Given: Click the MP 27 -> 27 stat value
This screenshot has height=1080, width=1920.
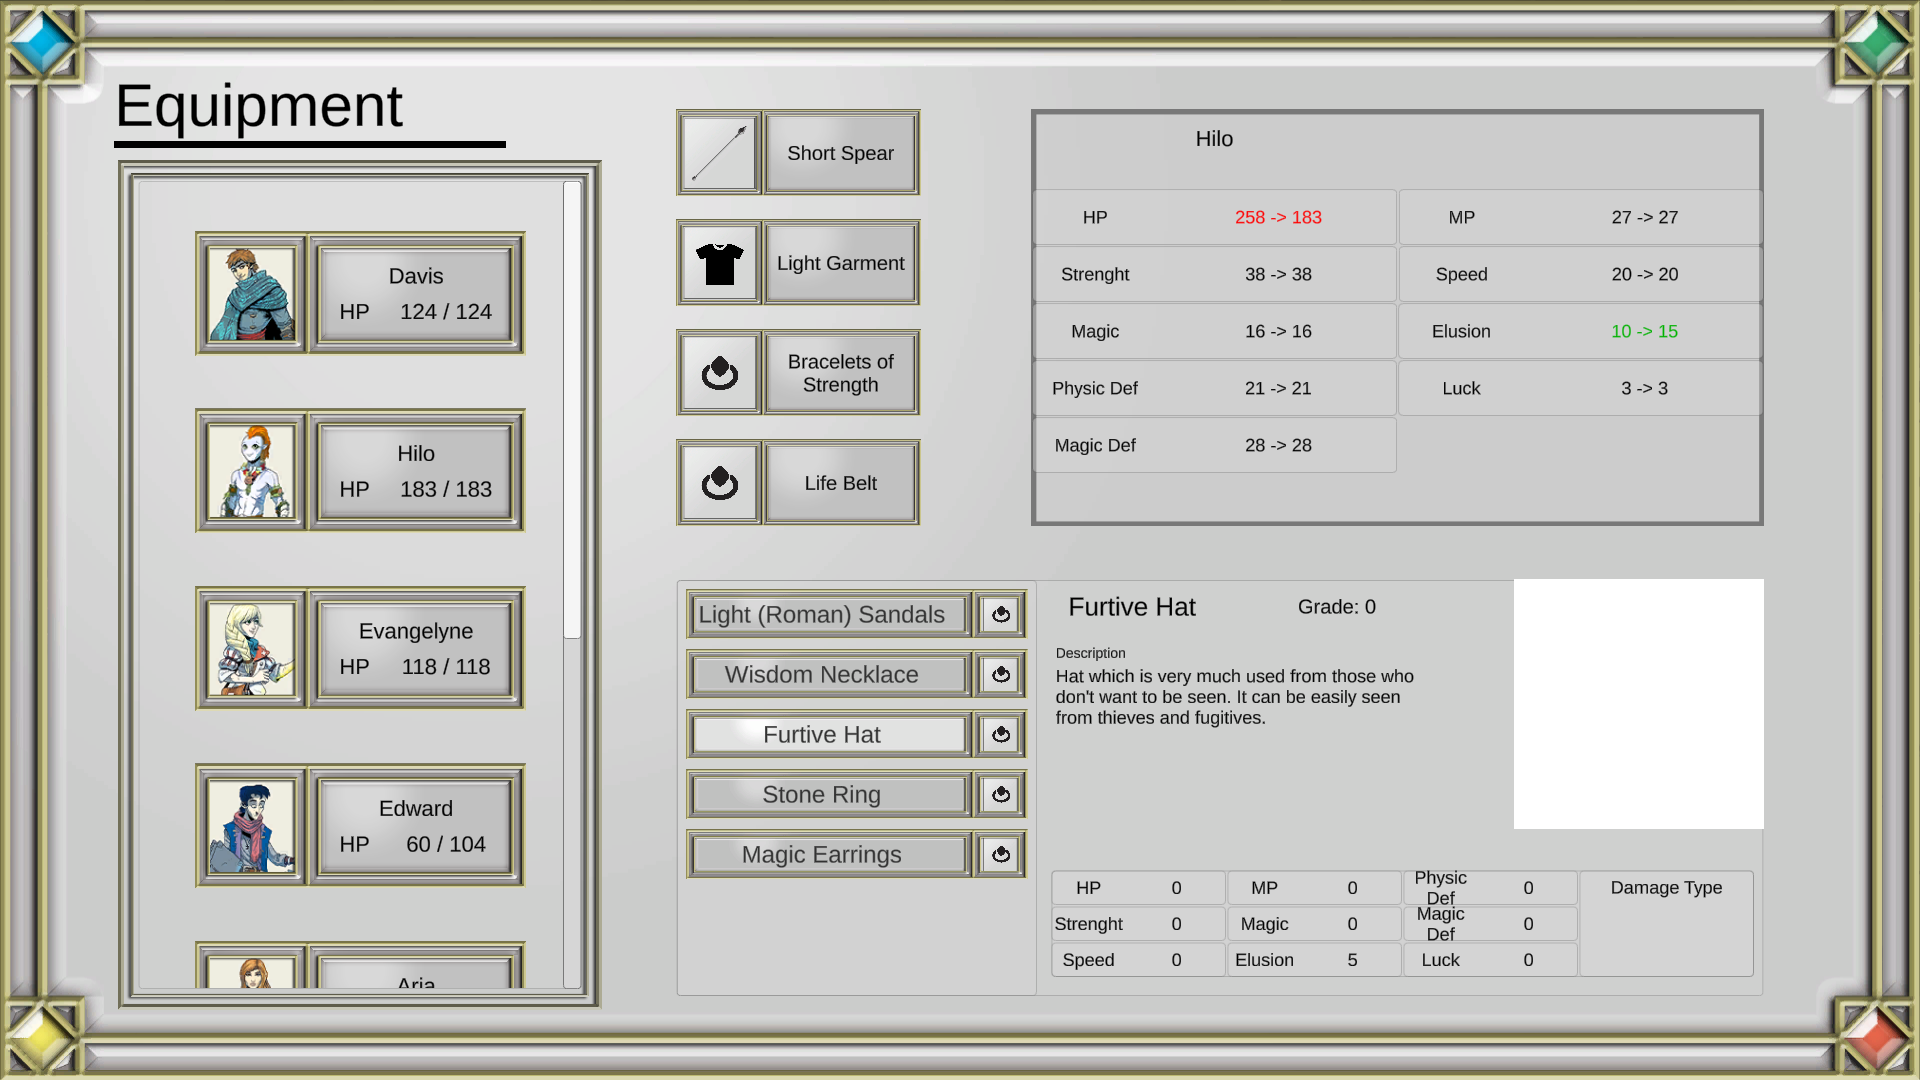Looking at the screenshot, I should [x=1644, y=217].
